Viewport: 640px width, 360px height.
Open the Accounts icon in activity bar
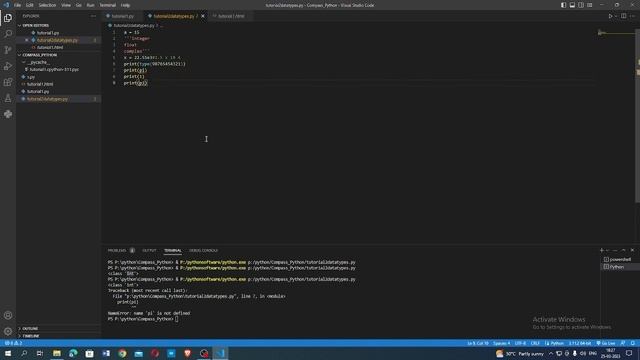point(8,315)
